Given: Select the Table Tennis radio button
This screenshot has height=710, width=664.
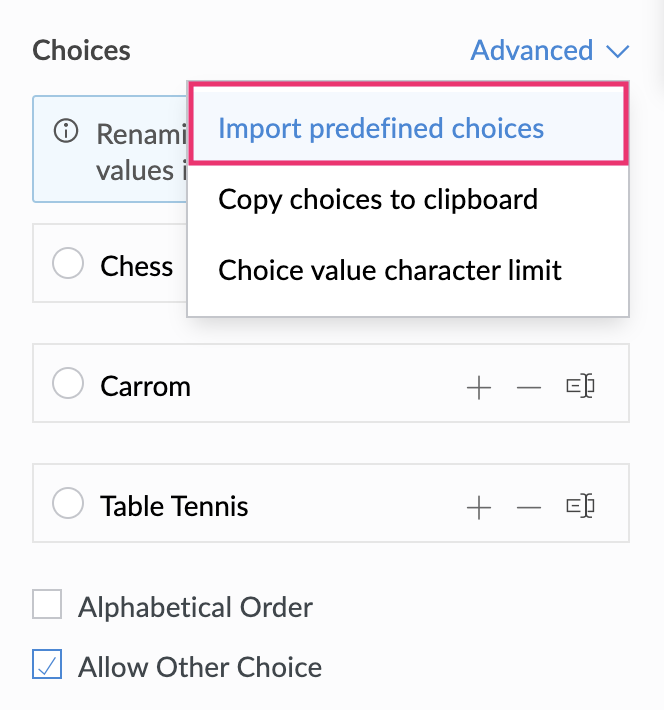Looking at the screenshot, I should [x=68, y=505].
